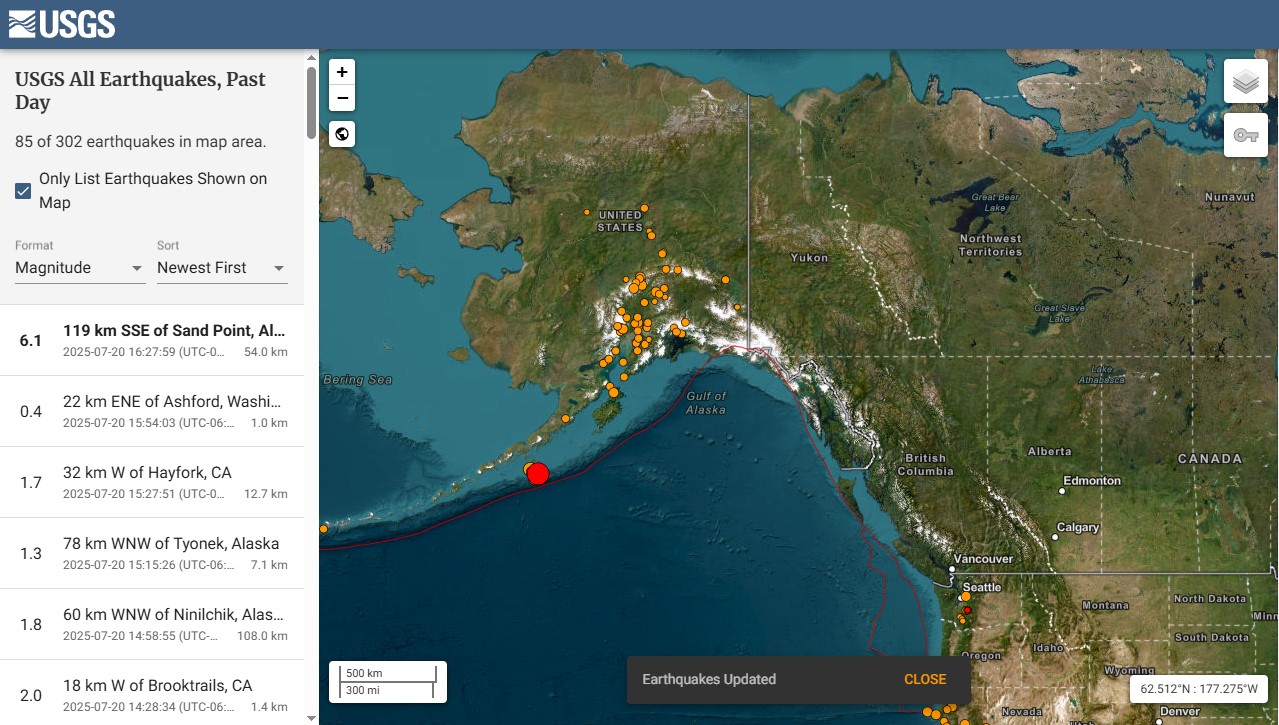Click the coordinates readout 62.512°N
Image resolution: width=1279 pixels, height=725 pixels.
coord(1199,689)
